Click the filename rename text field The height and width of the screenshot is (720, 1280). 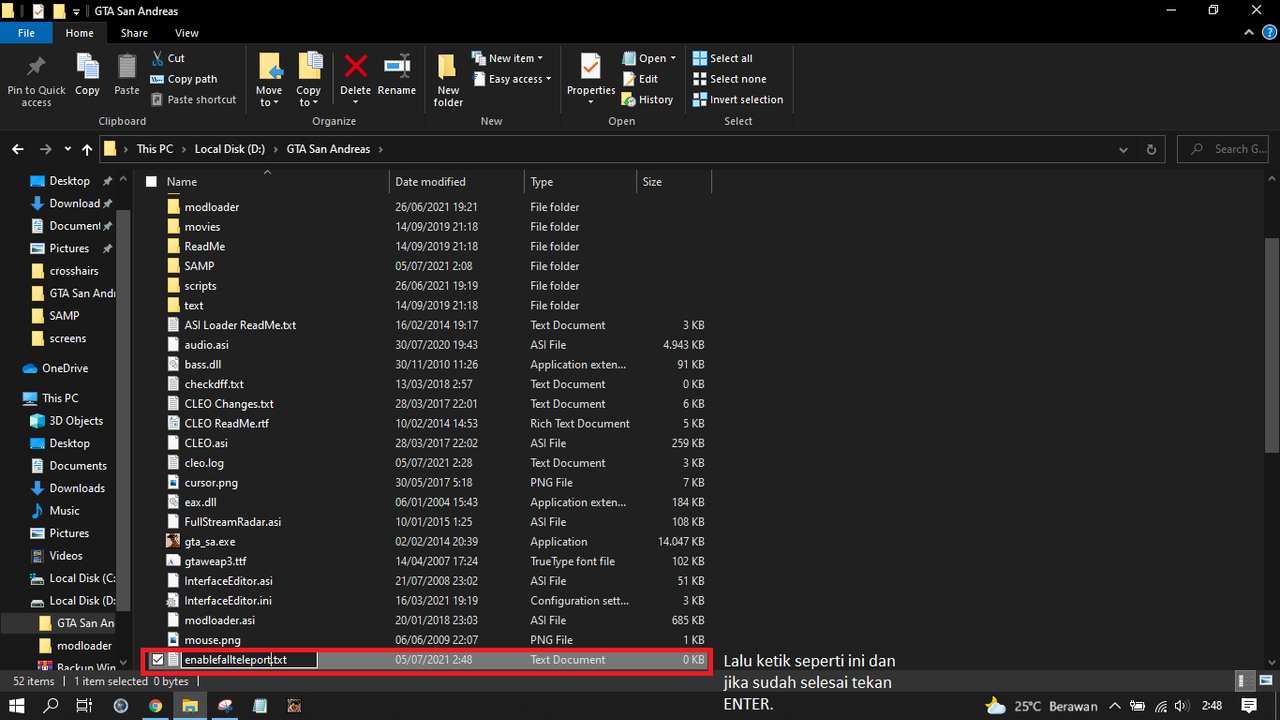[x=249, y=660]
